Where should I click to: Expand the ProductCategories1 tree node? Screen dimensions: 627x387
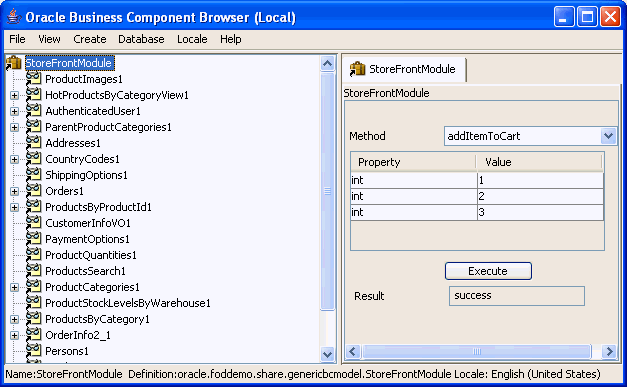[x=14, y=287]
